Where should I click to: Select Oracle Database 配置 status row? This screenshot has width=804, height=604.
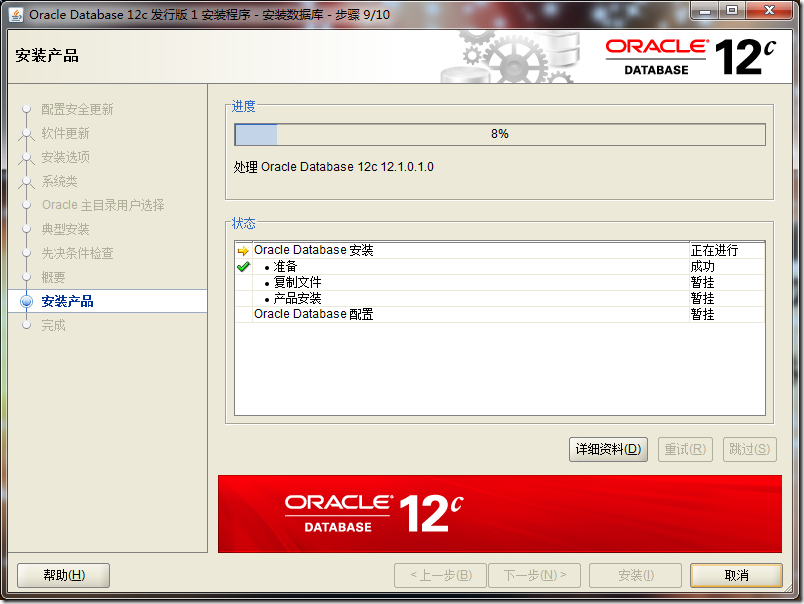(x=499, y=314)
